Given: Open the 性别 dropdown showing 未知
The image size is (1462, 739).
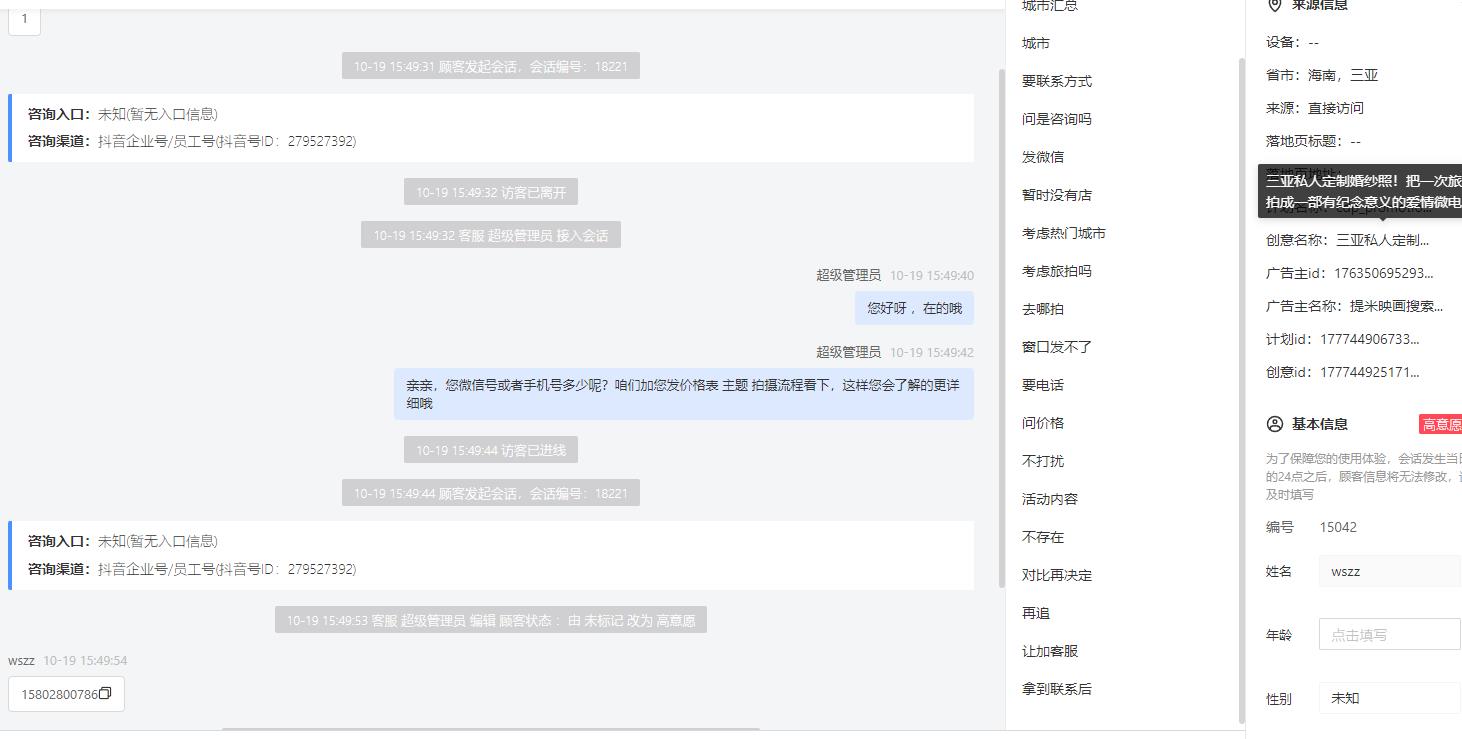Looking at the screenshot, I should coord(1390,698).
